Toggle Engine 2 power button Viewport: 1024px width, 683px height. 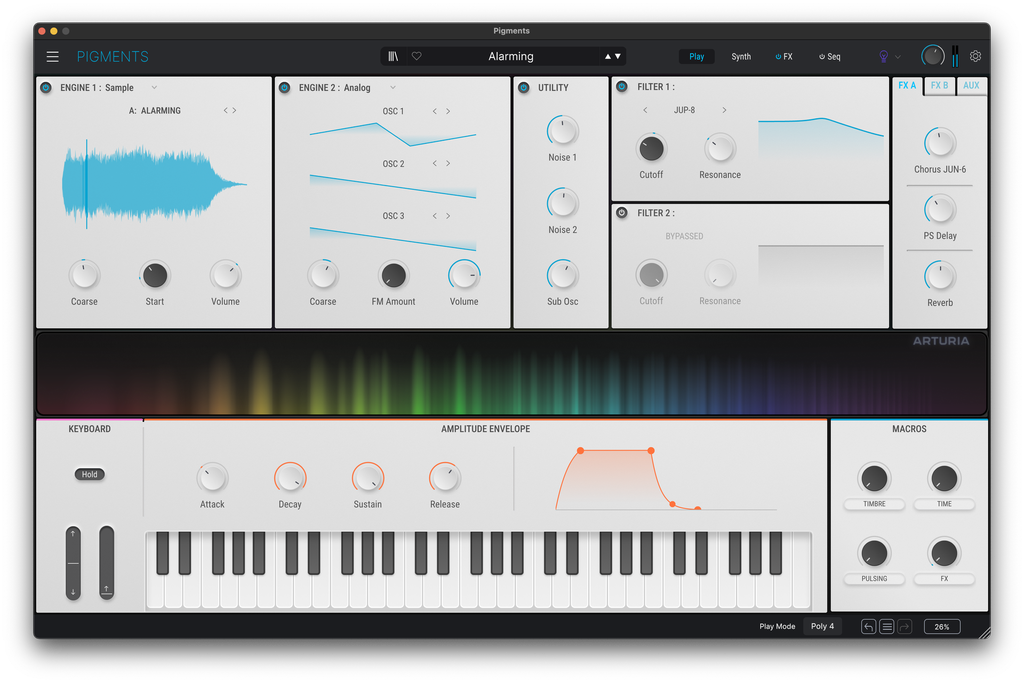(285, 87)
